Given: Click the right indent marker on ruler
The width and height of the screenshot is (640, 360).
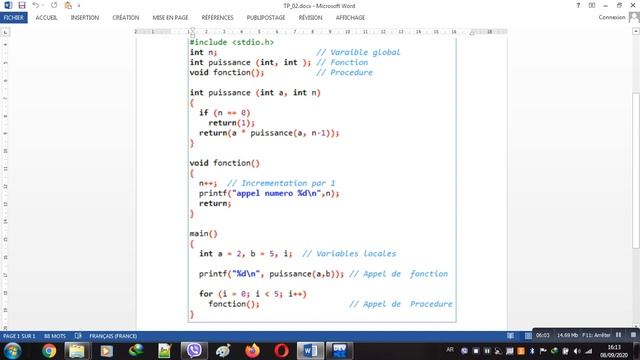Looking at the screenshot, I should pyautogui.click(x=472, y=33).
